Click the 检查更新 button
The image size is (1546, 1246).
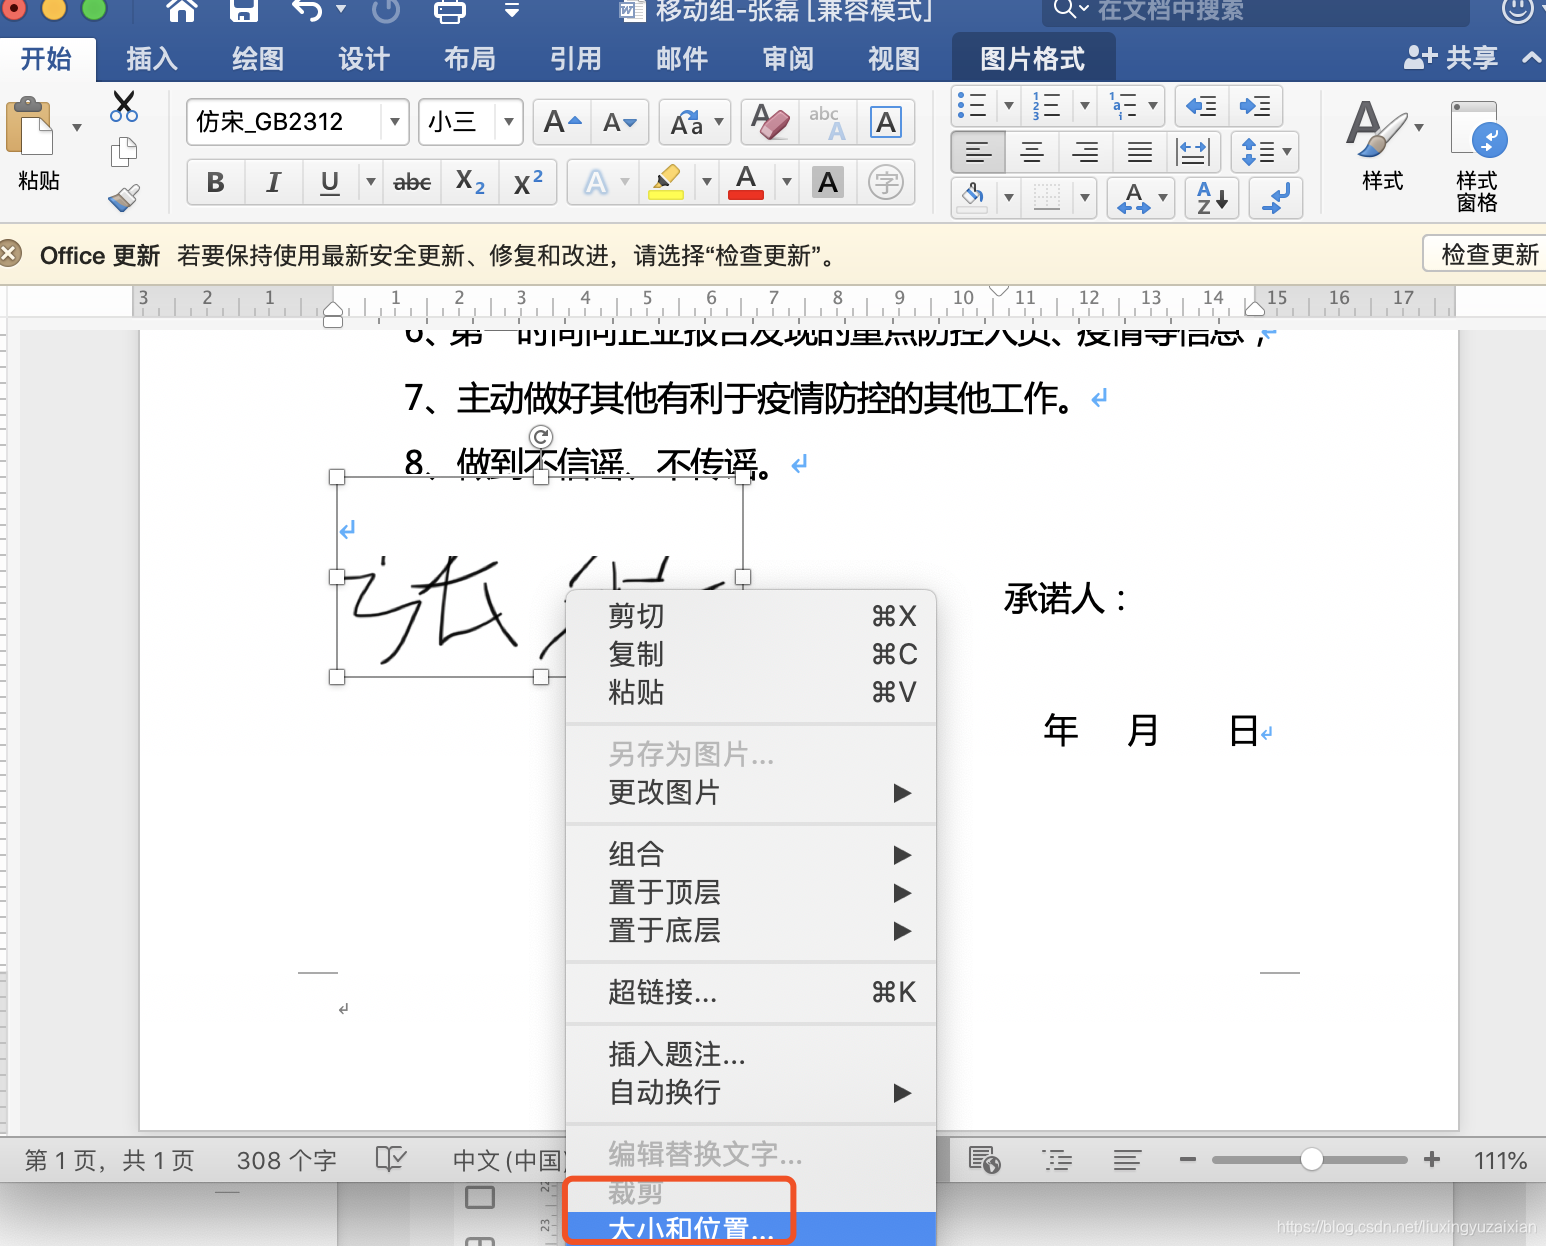pos(1490,253)
